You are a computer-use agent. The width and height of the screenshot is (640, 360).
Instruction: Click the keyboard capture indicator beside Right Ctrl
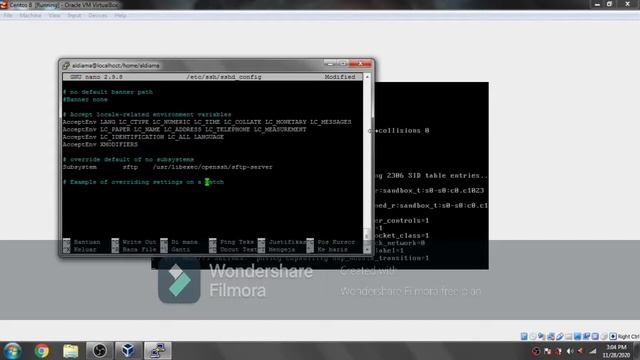[x=613, y=336]
